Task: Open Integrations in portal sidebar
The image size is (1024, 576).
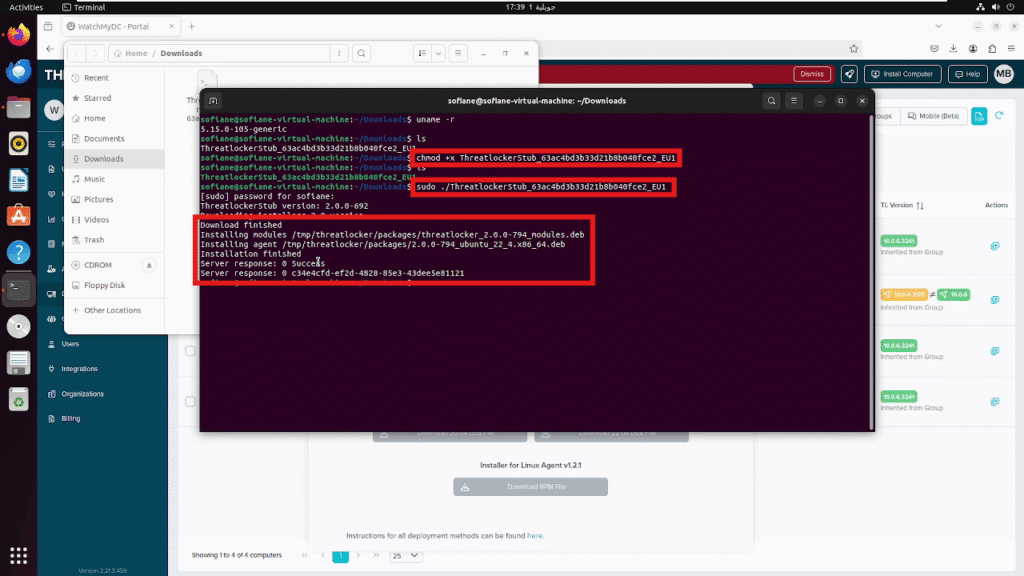Action: click(x=79, y=369)
